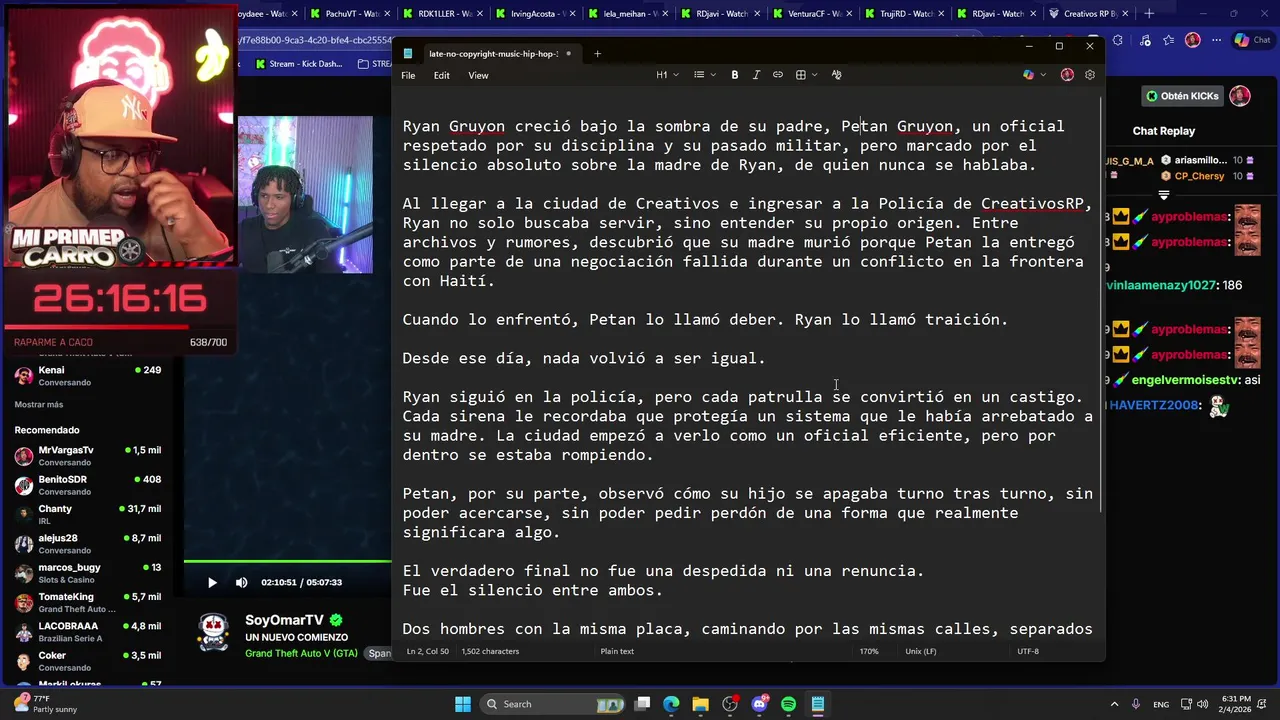Open TomateKing recommended channel

[88, 602]
